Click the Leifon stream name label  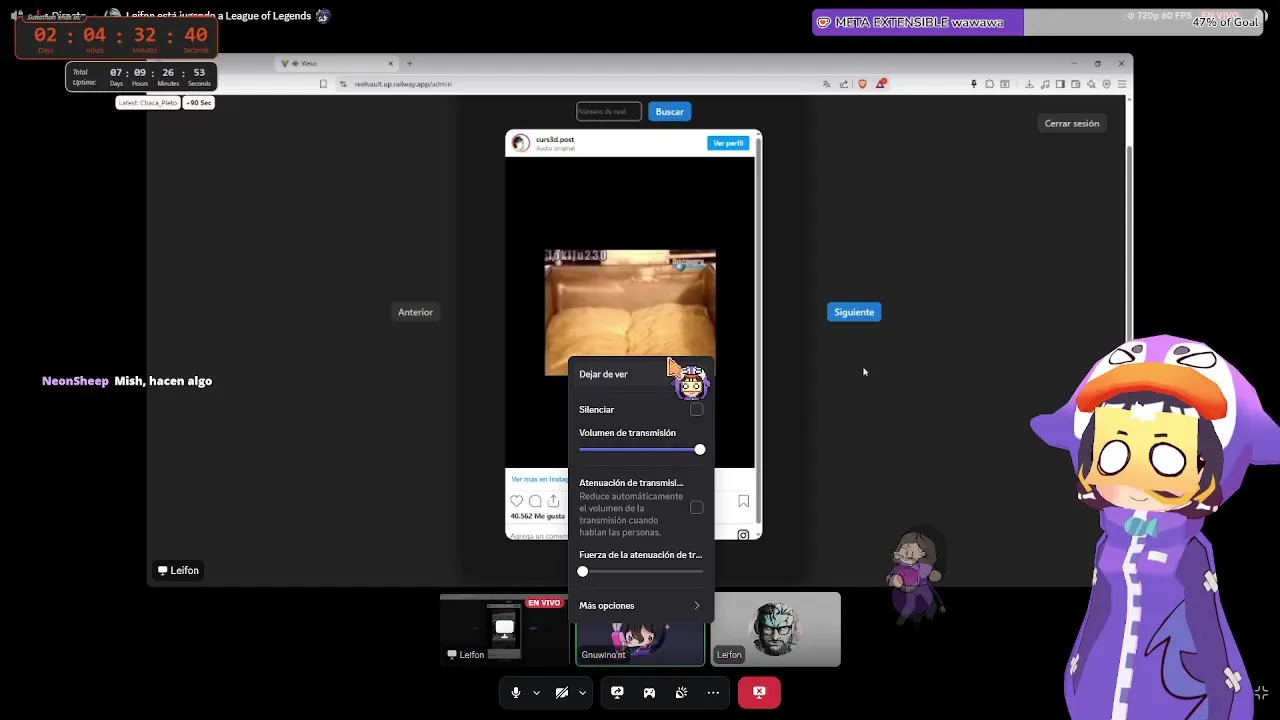179,570
